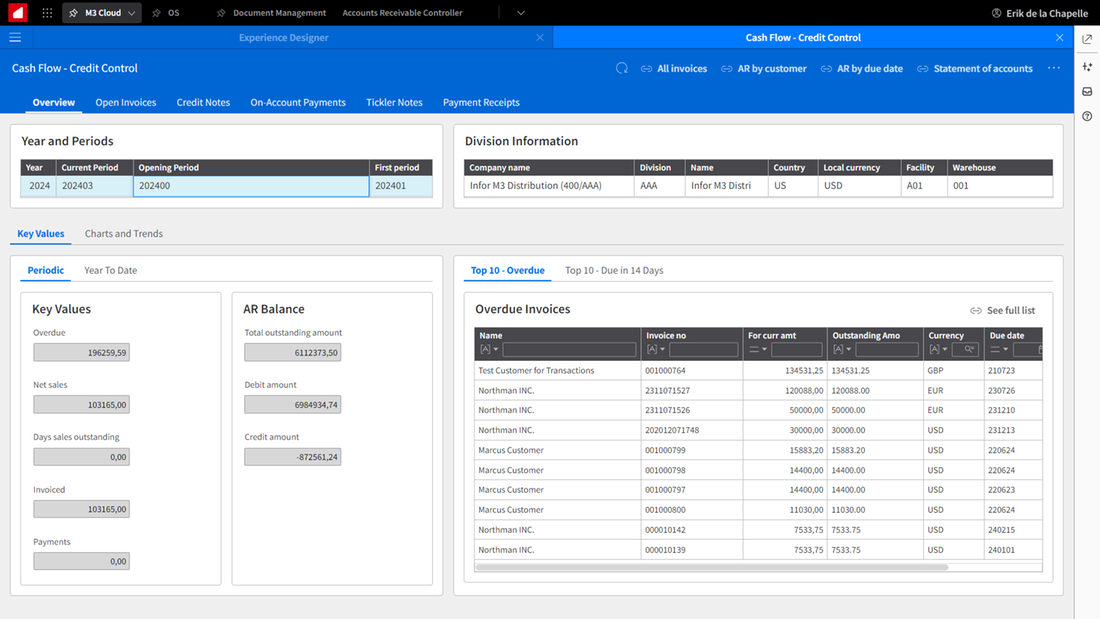Image resolution: width=1100 pixels, height=619 pixels.
Task: Click the share/export icon in right sidebar
Action: tap(1087, 39)
